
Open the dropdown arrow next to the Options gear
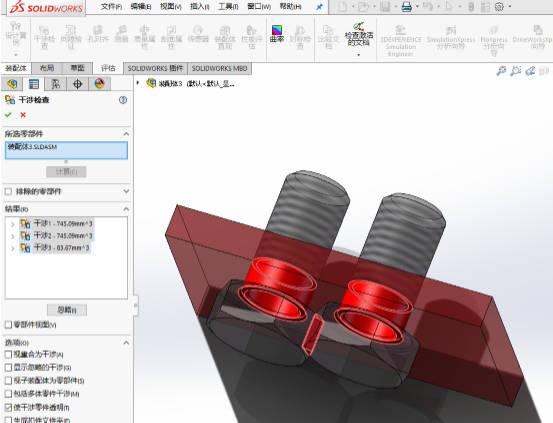(x=510, y=7)
